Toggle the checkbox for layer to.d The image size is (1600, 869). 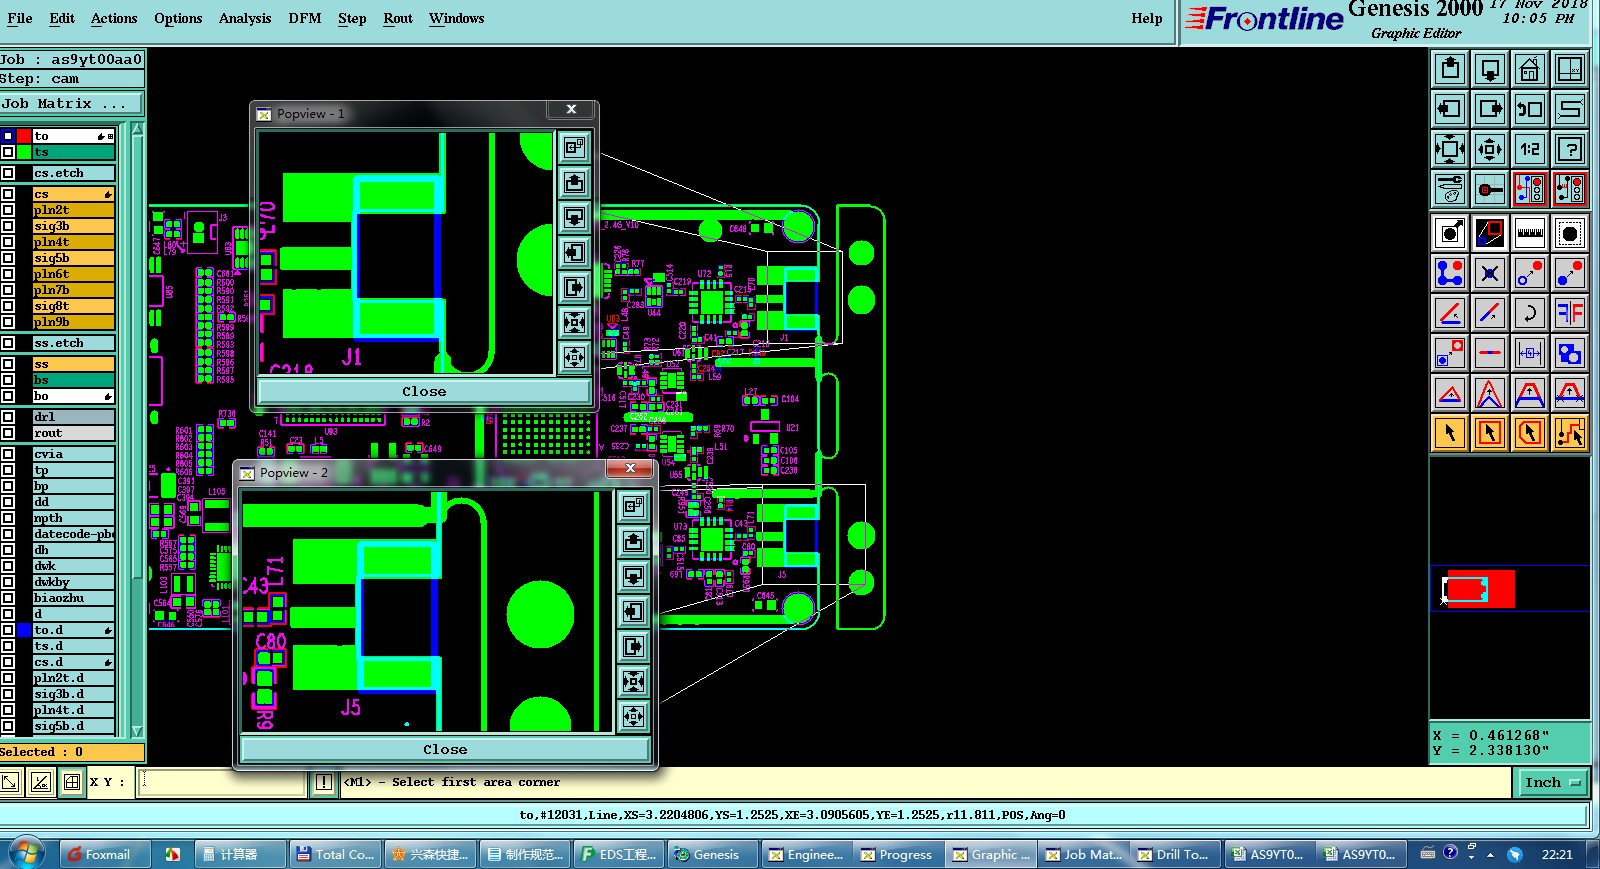pos(8,630)
